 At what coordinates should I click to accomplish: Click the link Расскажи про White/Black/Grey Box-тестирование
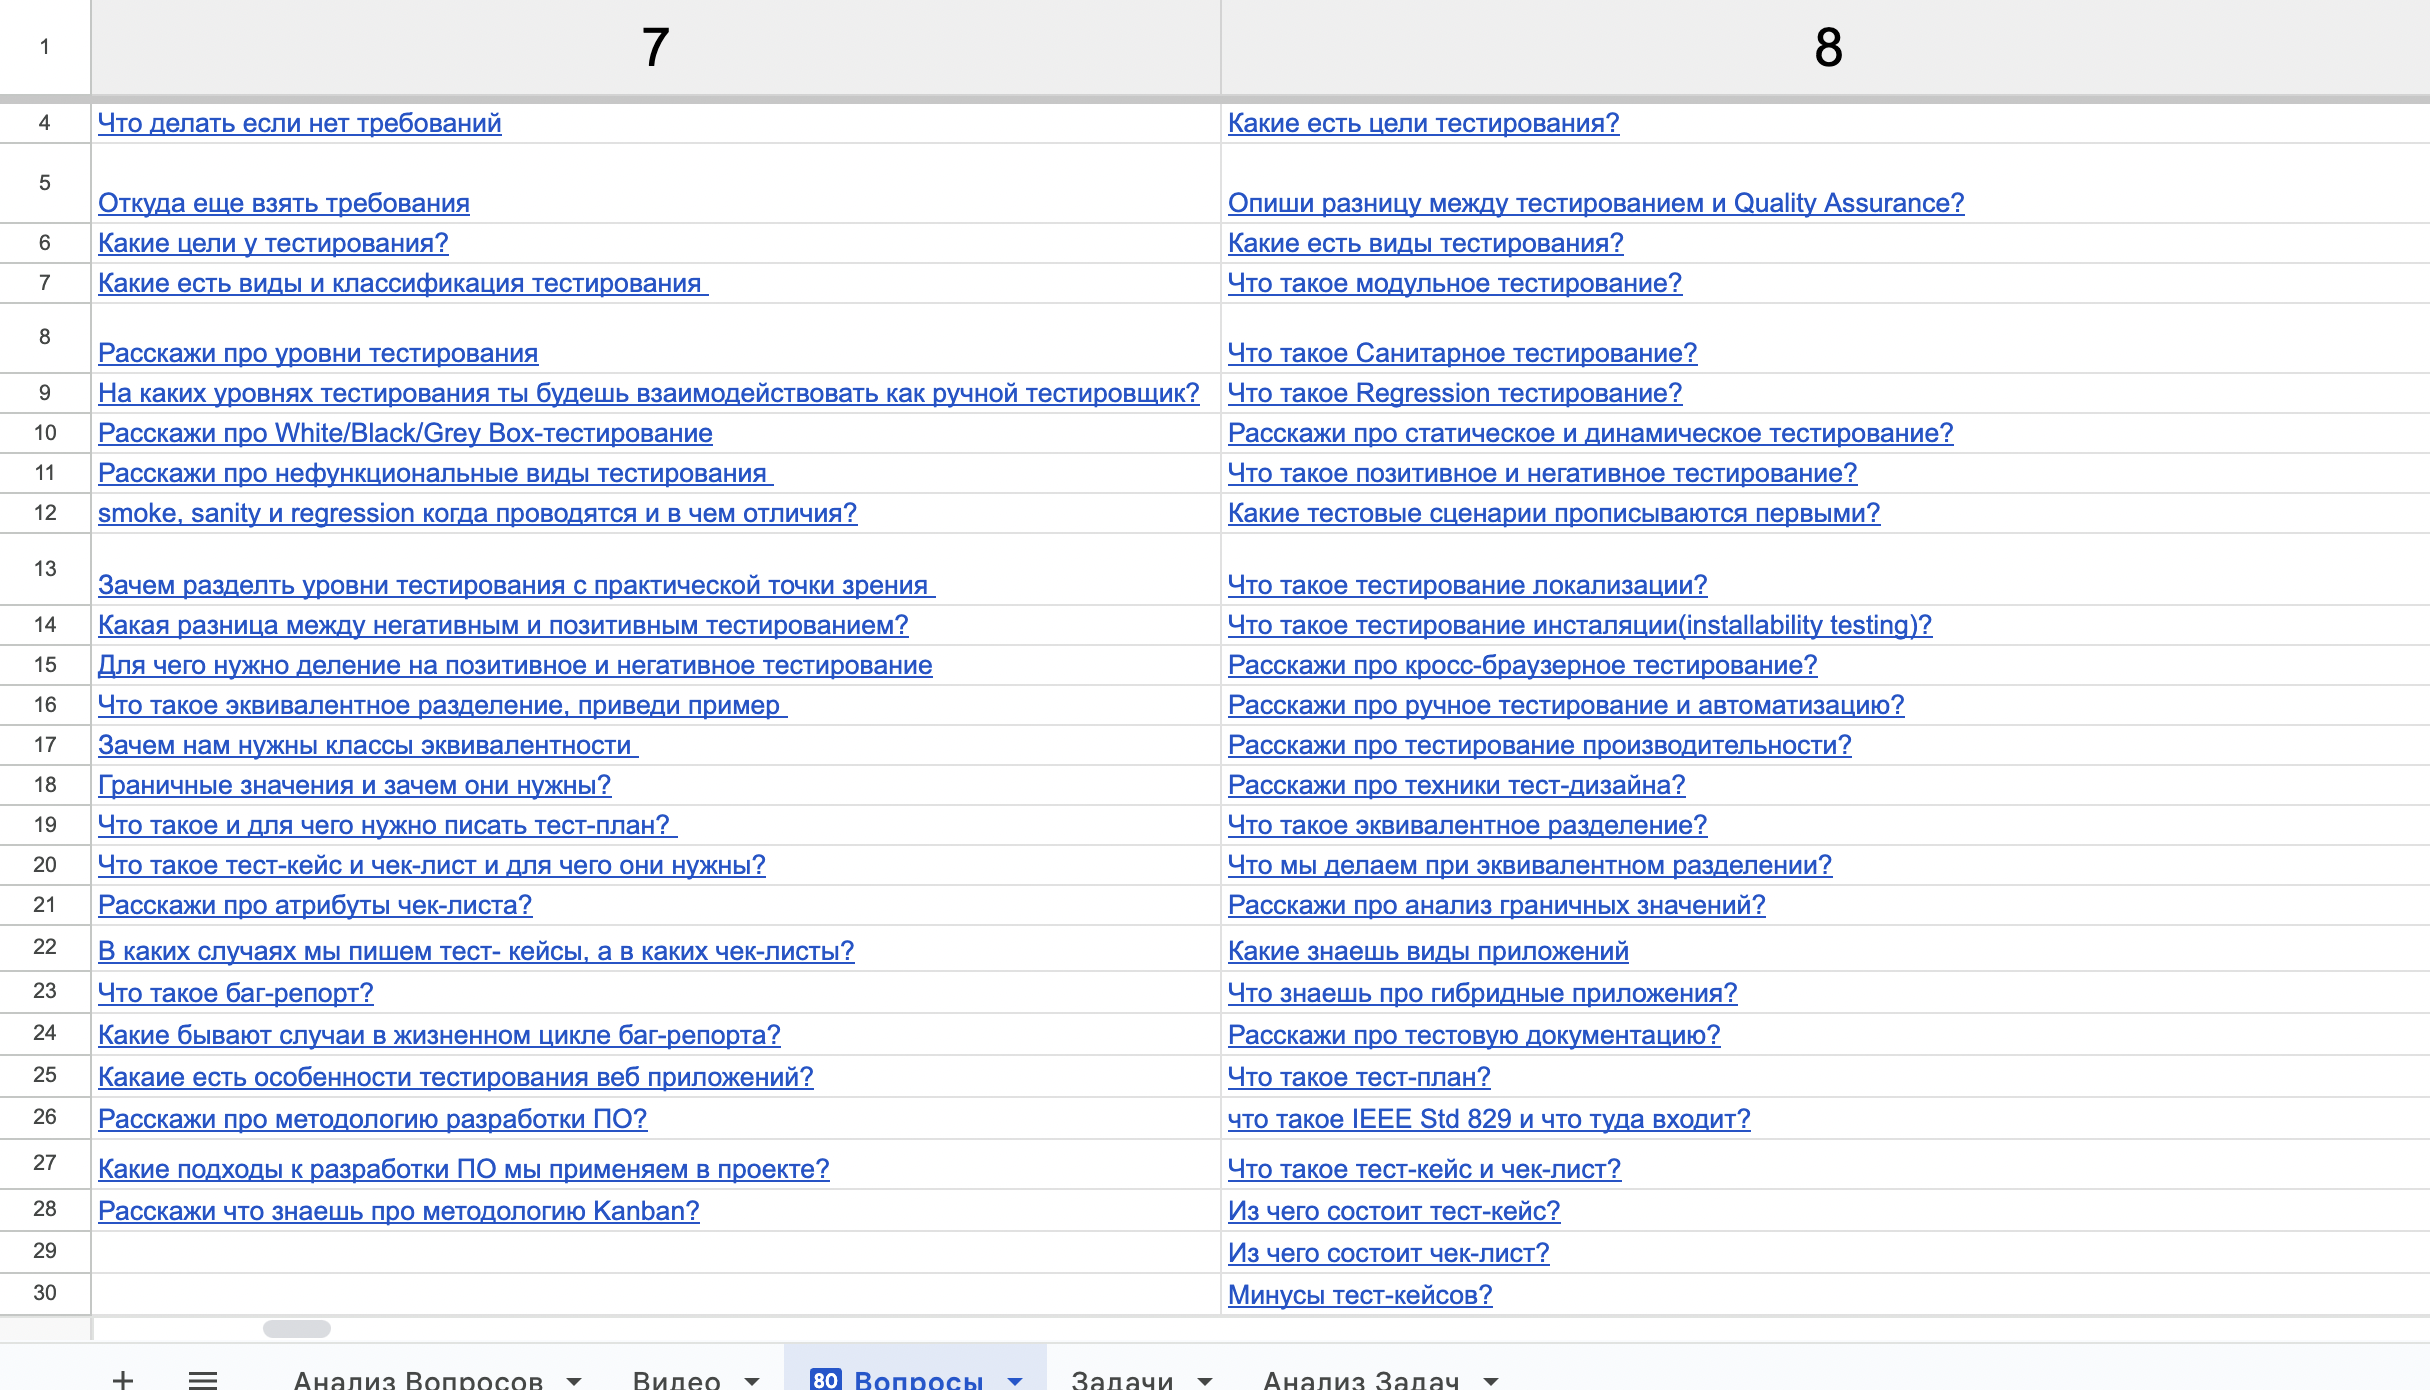pos(404,433)
